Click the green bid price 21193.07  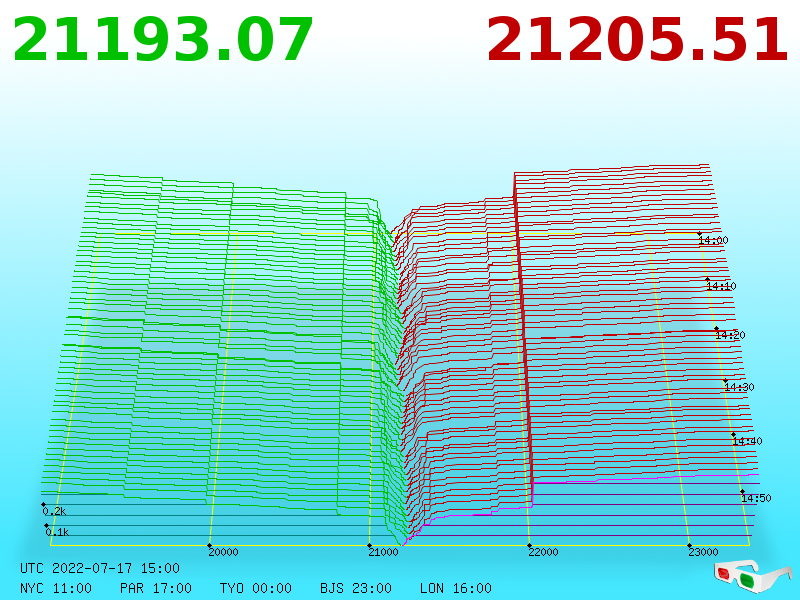(x=163, y=40)
